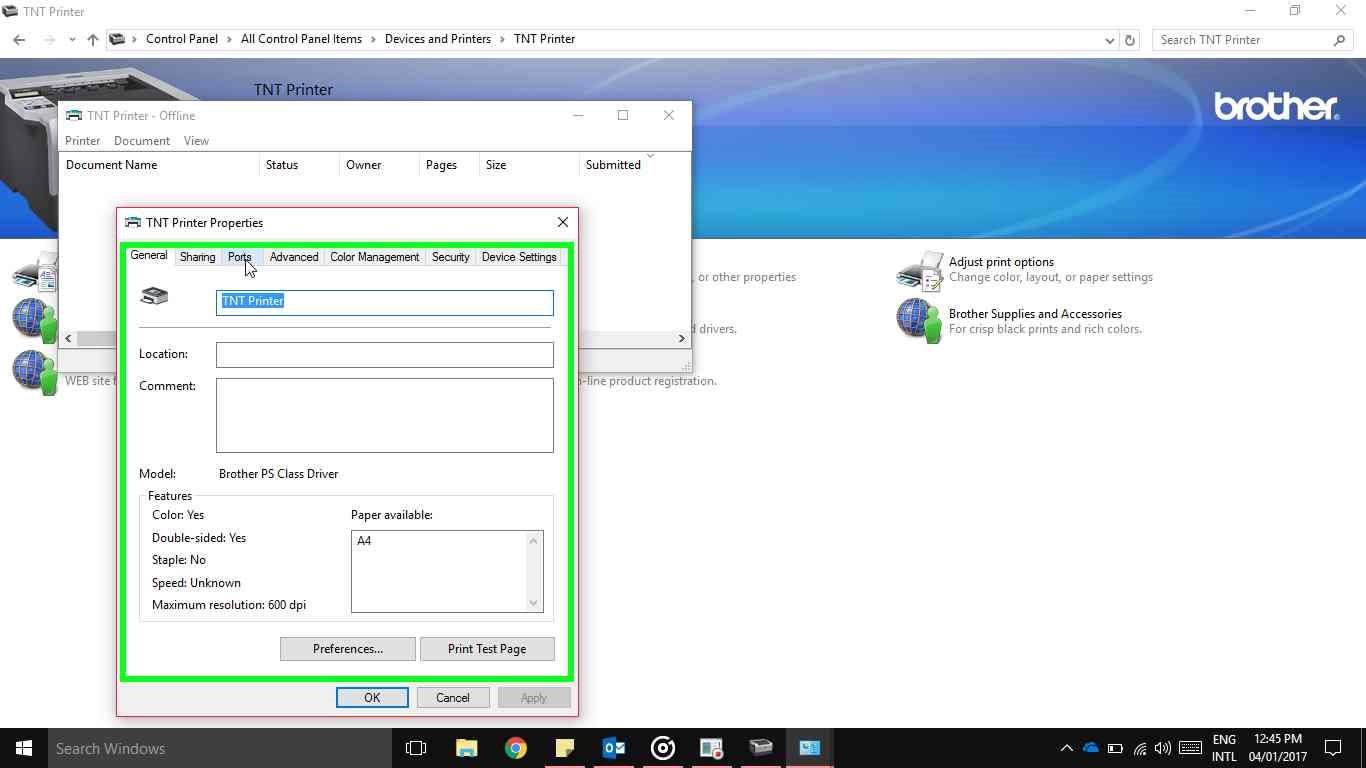Click Print Test Page button
The image size is (1366, 768).
pyautogui.click(x=487, y=649)
